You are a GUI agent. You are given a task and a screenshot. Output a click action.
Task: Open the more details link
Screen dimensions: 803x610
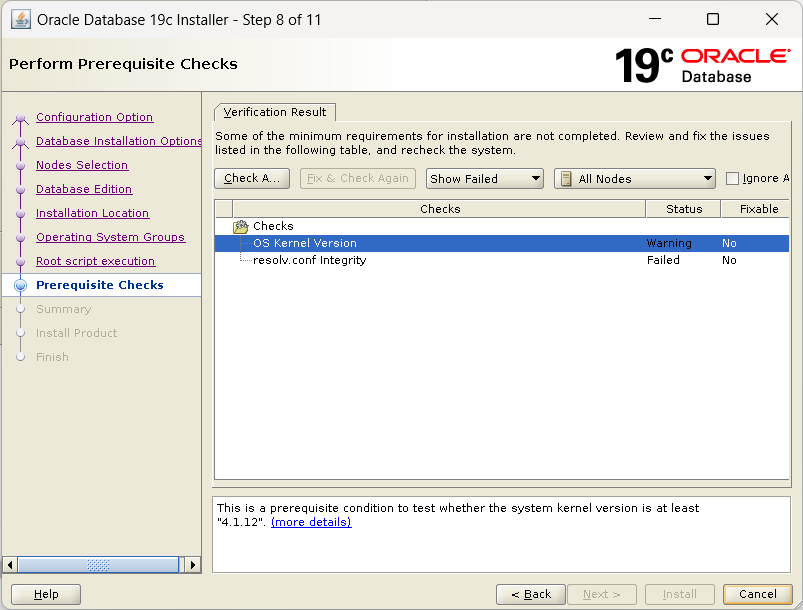311,522
